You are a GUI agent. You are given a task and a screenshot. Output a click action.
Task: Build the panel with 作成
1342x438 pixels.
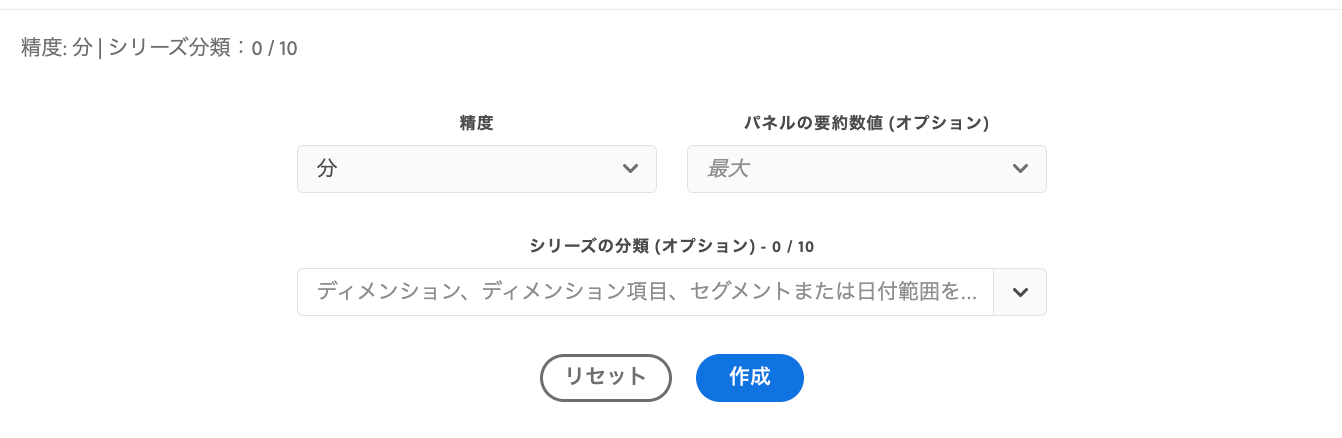(x=750, y=378)
